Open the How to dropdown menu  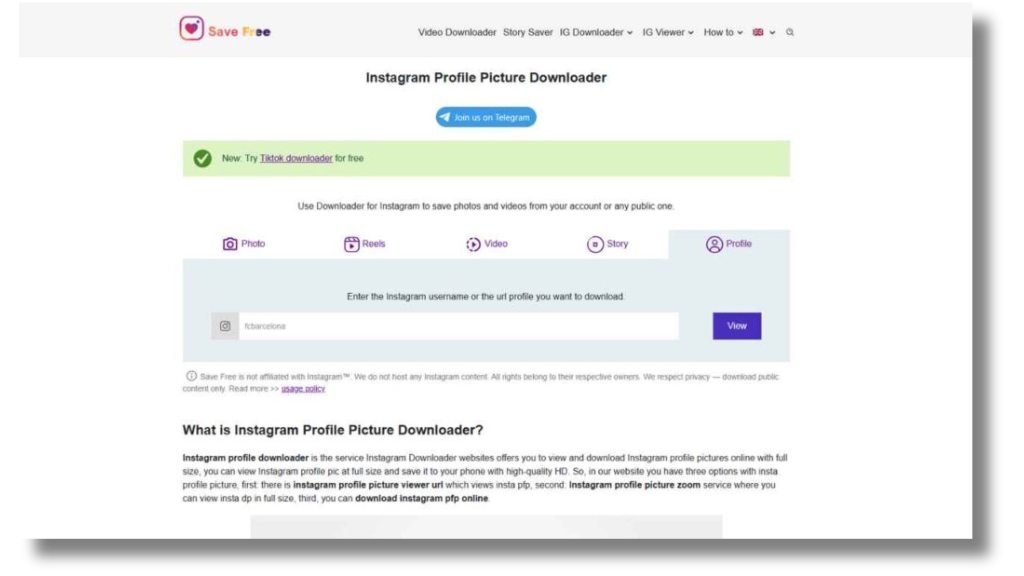point(723,32)
